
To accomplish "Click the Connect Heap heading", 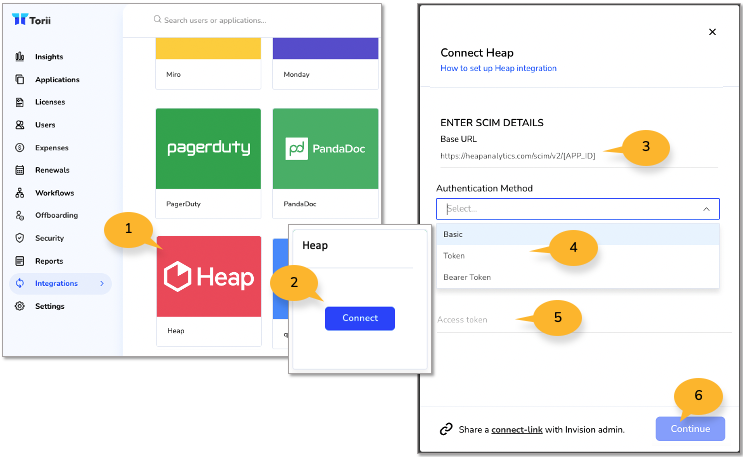I will [477, 53].
